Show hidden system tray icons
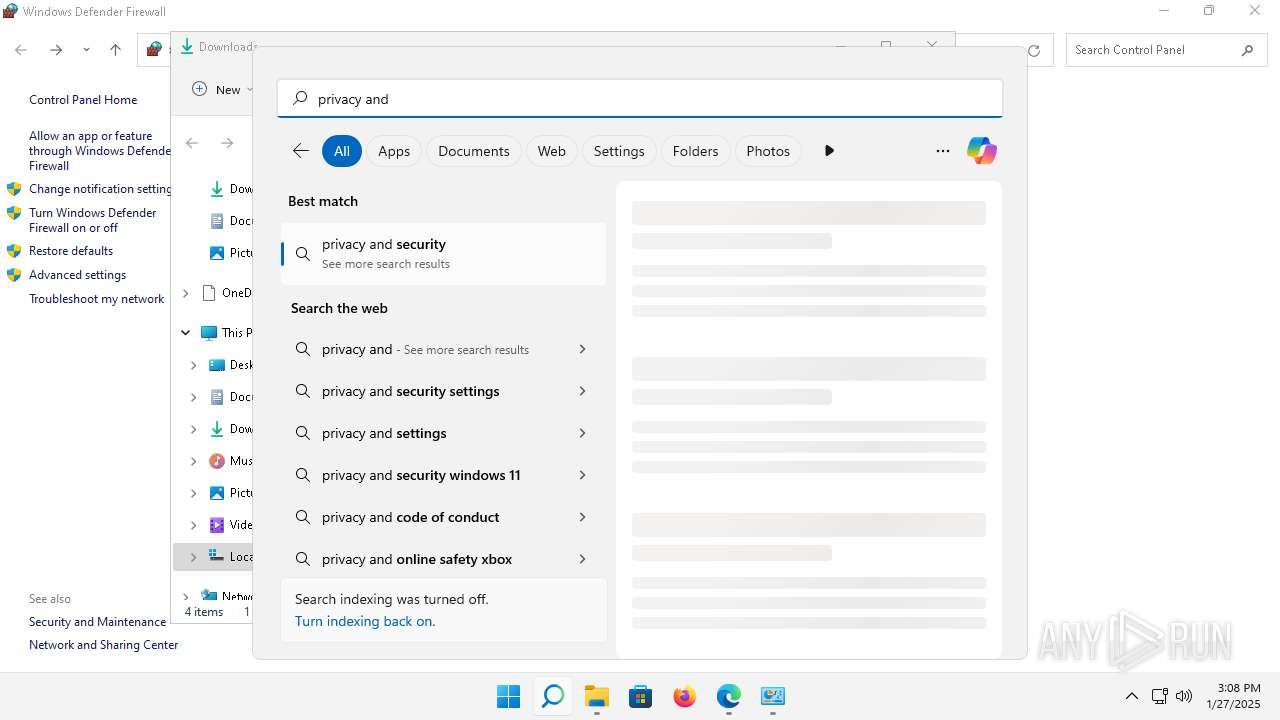1280x720 pixels. tap(1131, 696)
